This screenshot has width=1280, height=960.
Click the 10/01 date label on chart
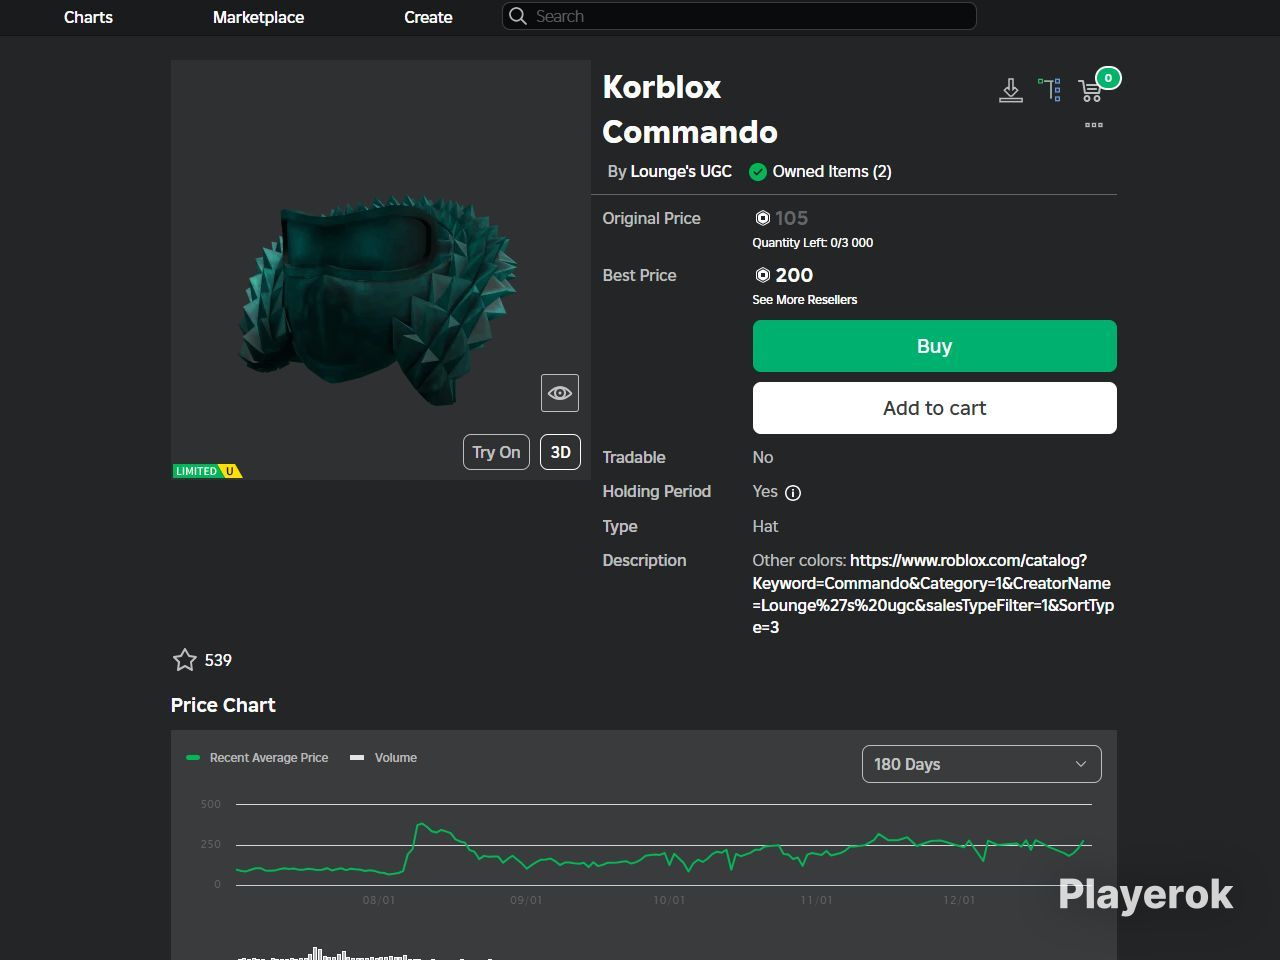[669, 900]
